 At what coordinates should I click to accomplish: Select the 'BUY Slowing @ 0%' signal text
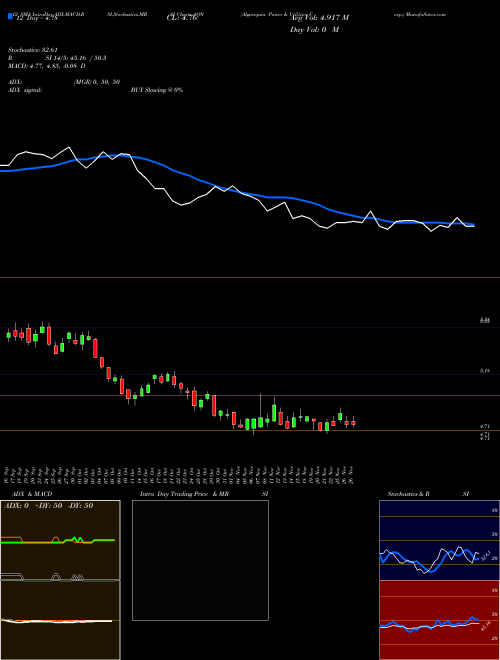(157, 90)
